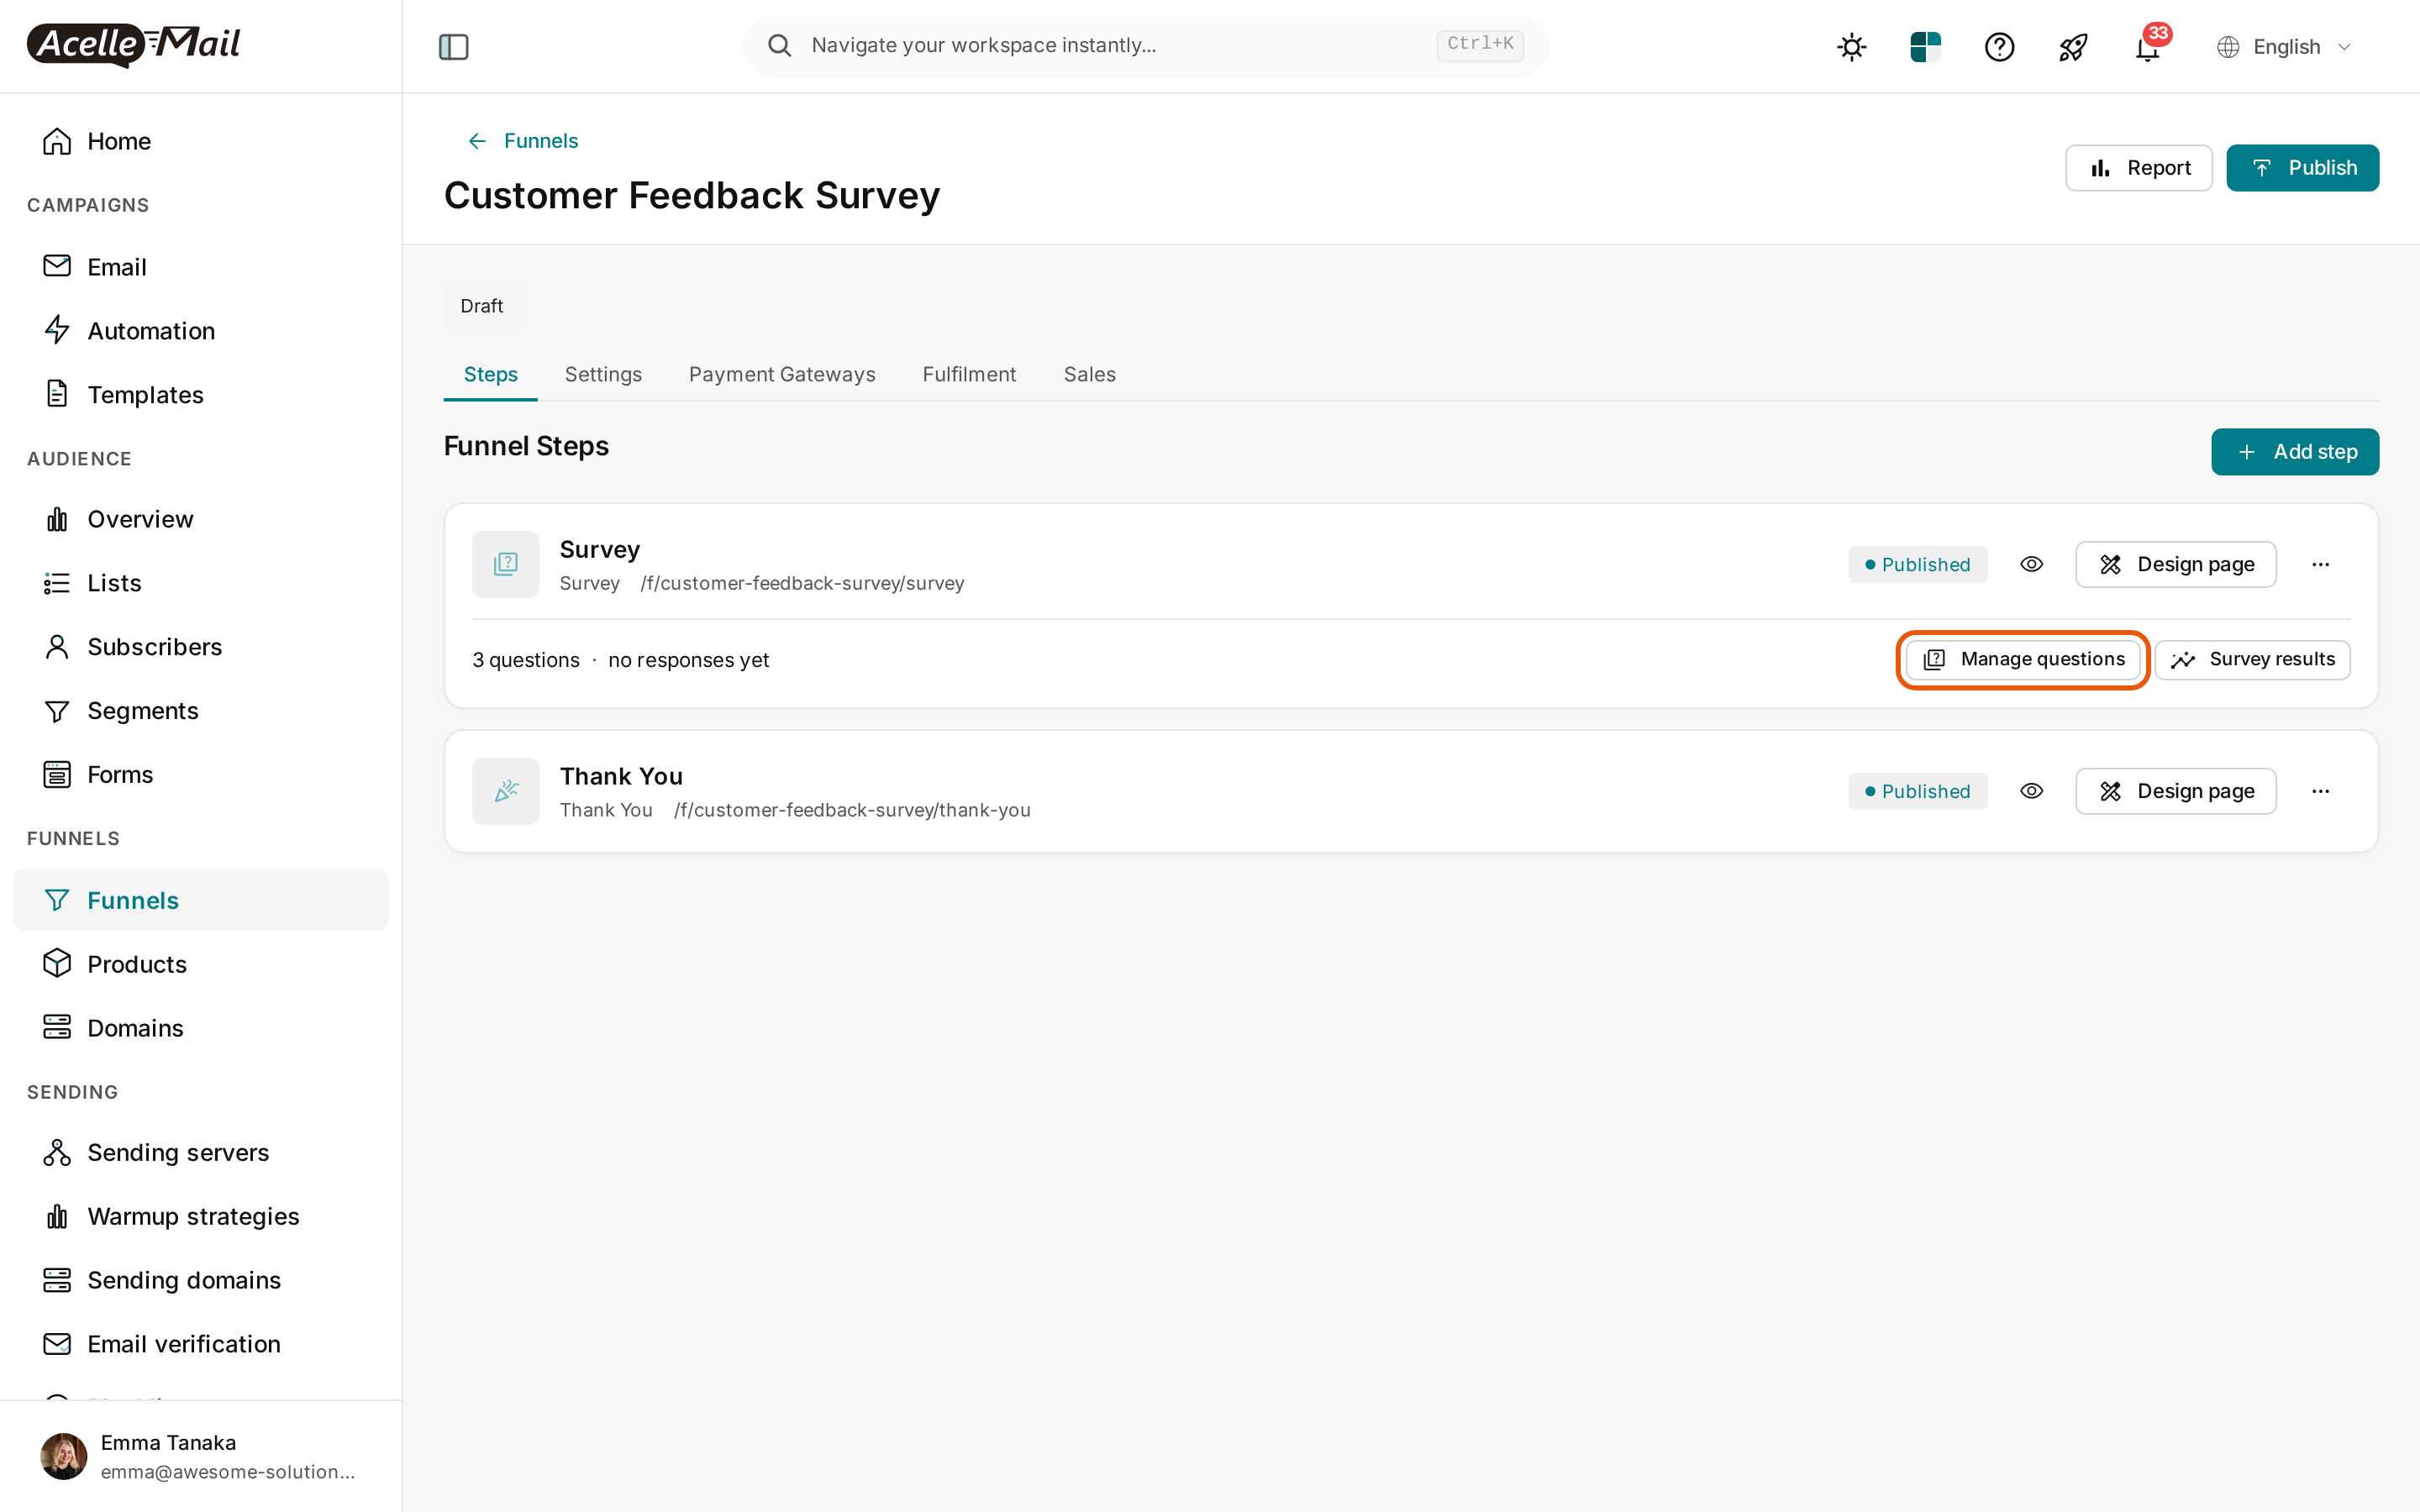2420x1512 pixels.
Task: Focus the workspace navigation search field
Action: (1145, 45)
